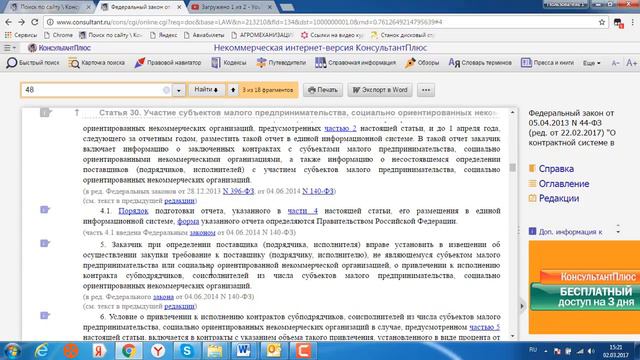This screenshot has height=360, width=640.
Task: Open the части 4 link
Action: pos(302,211)
